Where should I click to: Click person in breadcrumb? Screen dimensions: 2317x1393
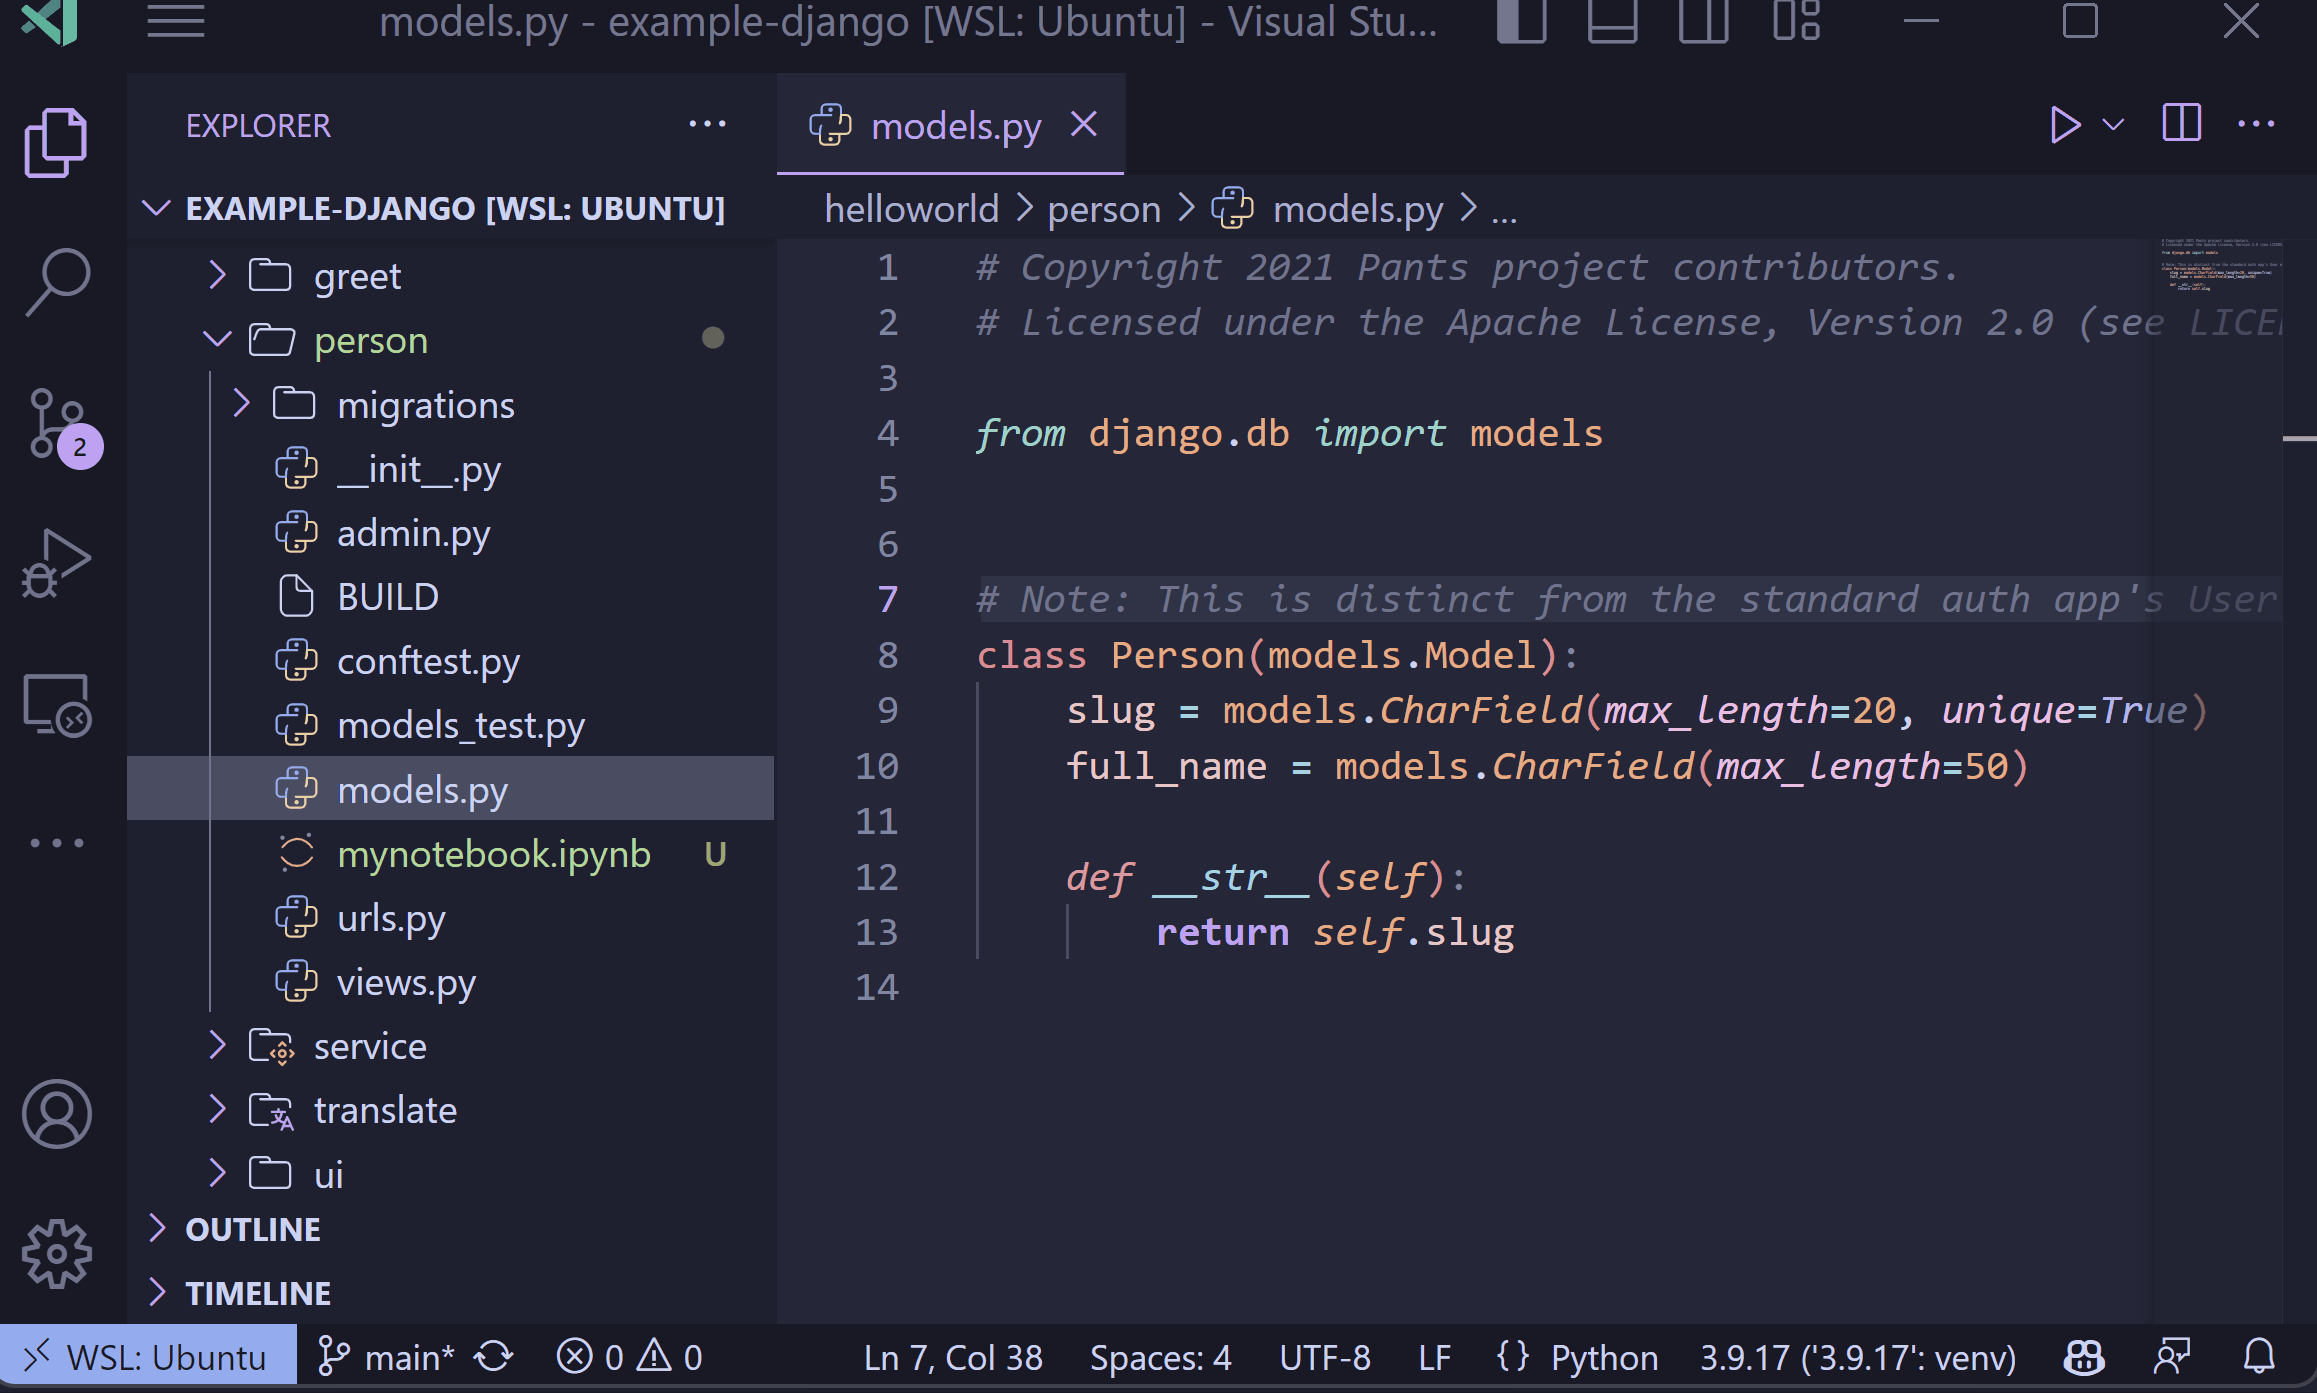click(1104, 209)
